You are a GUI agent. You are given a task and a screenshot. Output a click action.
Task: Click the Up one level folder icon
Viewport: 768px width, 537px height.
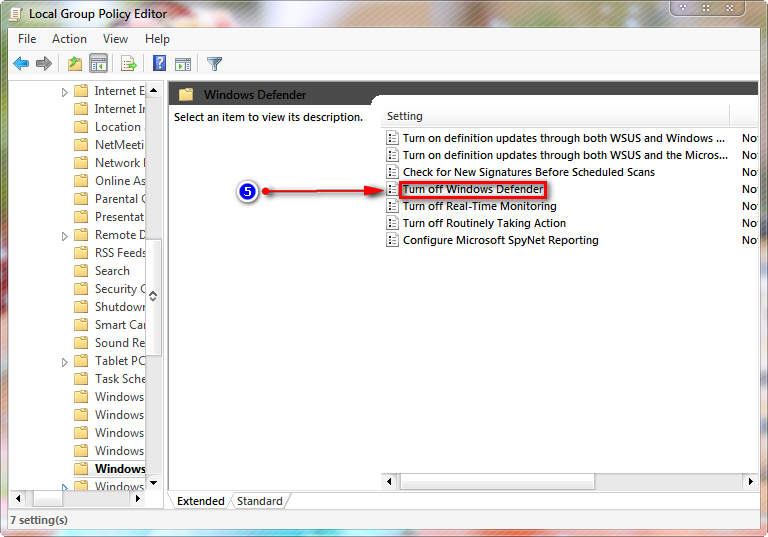click(74, 64)
